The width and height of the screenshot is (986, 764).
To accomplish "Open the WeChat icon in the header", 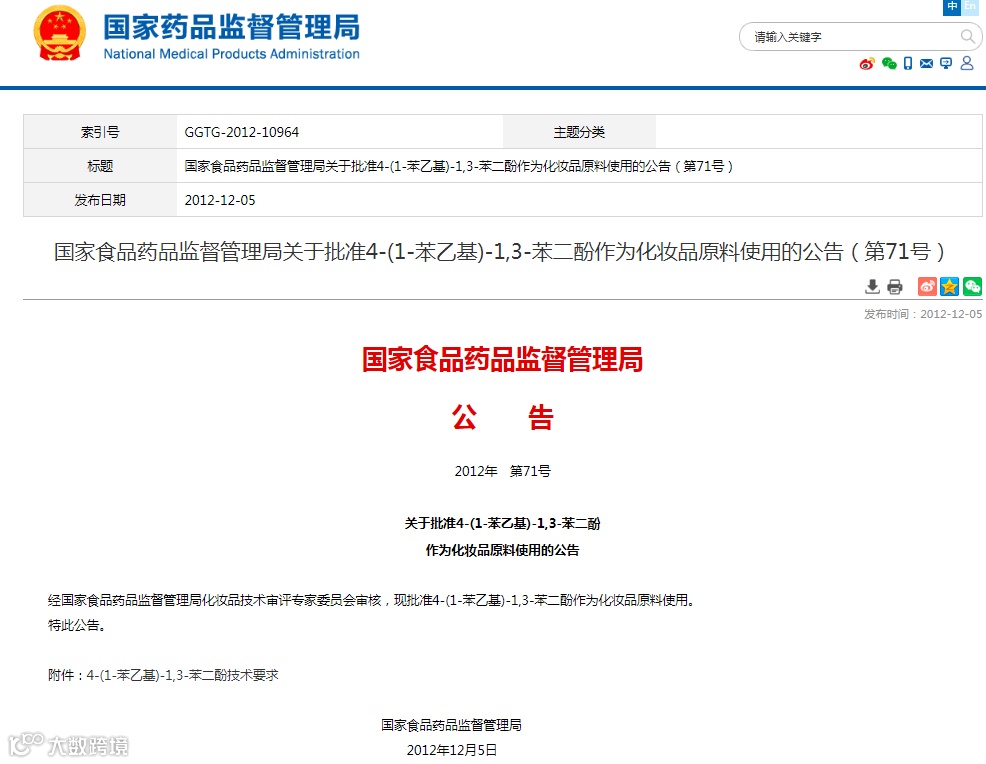I will pos(889,63).
